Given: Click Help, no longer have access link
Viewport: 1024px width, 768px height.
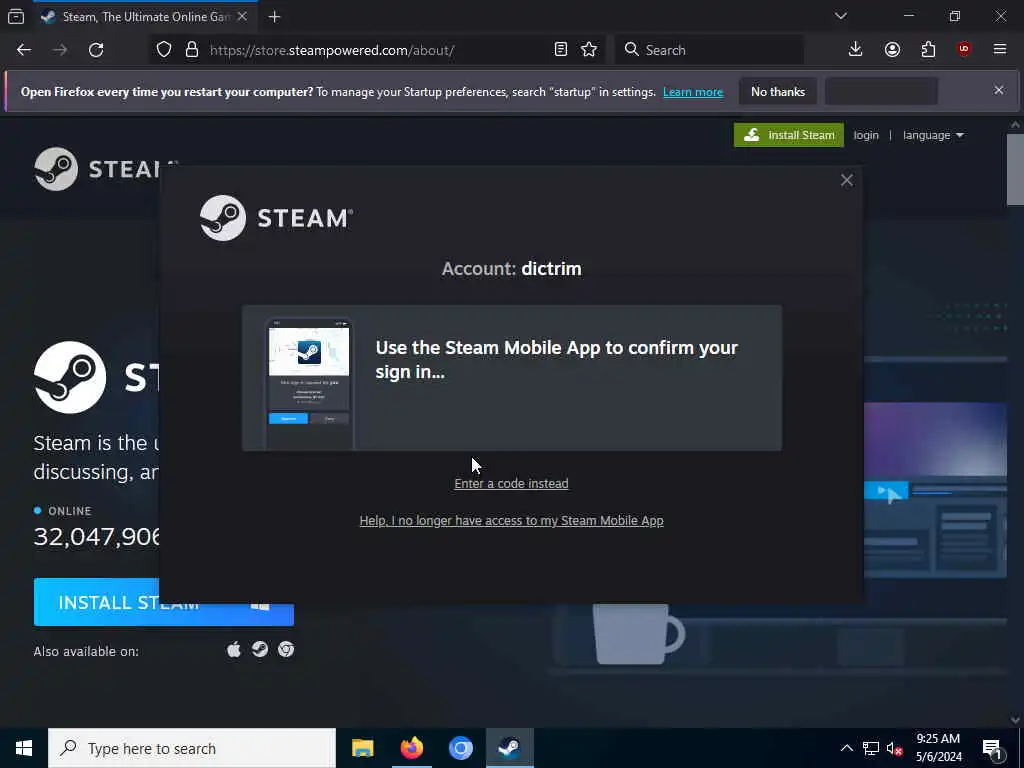Looking at the screenshot, I should tap(511, 521).
